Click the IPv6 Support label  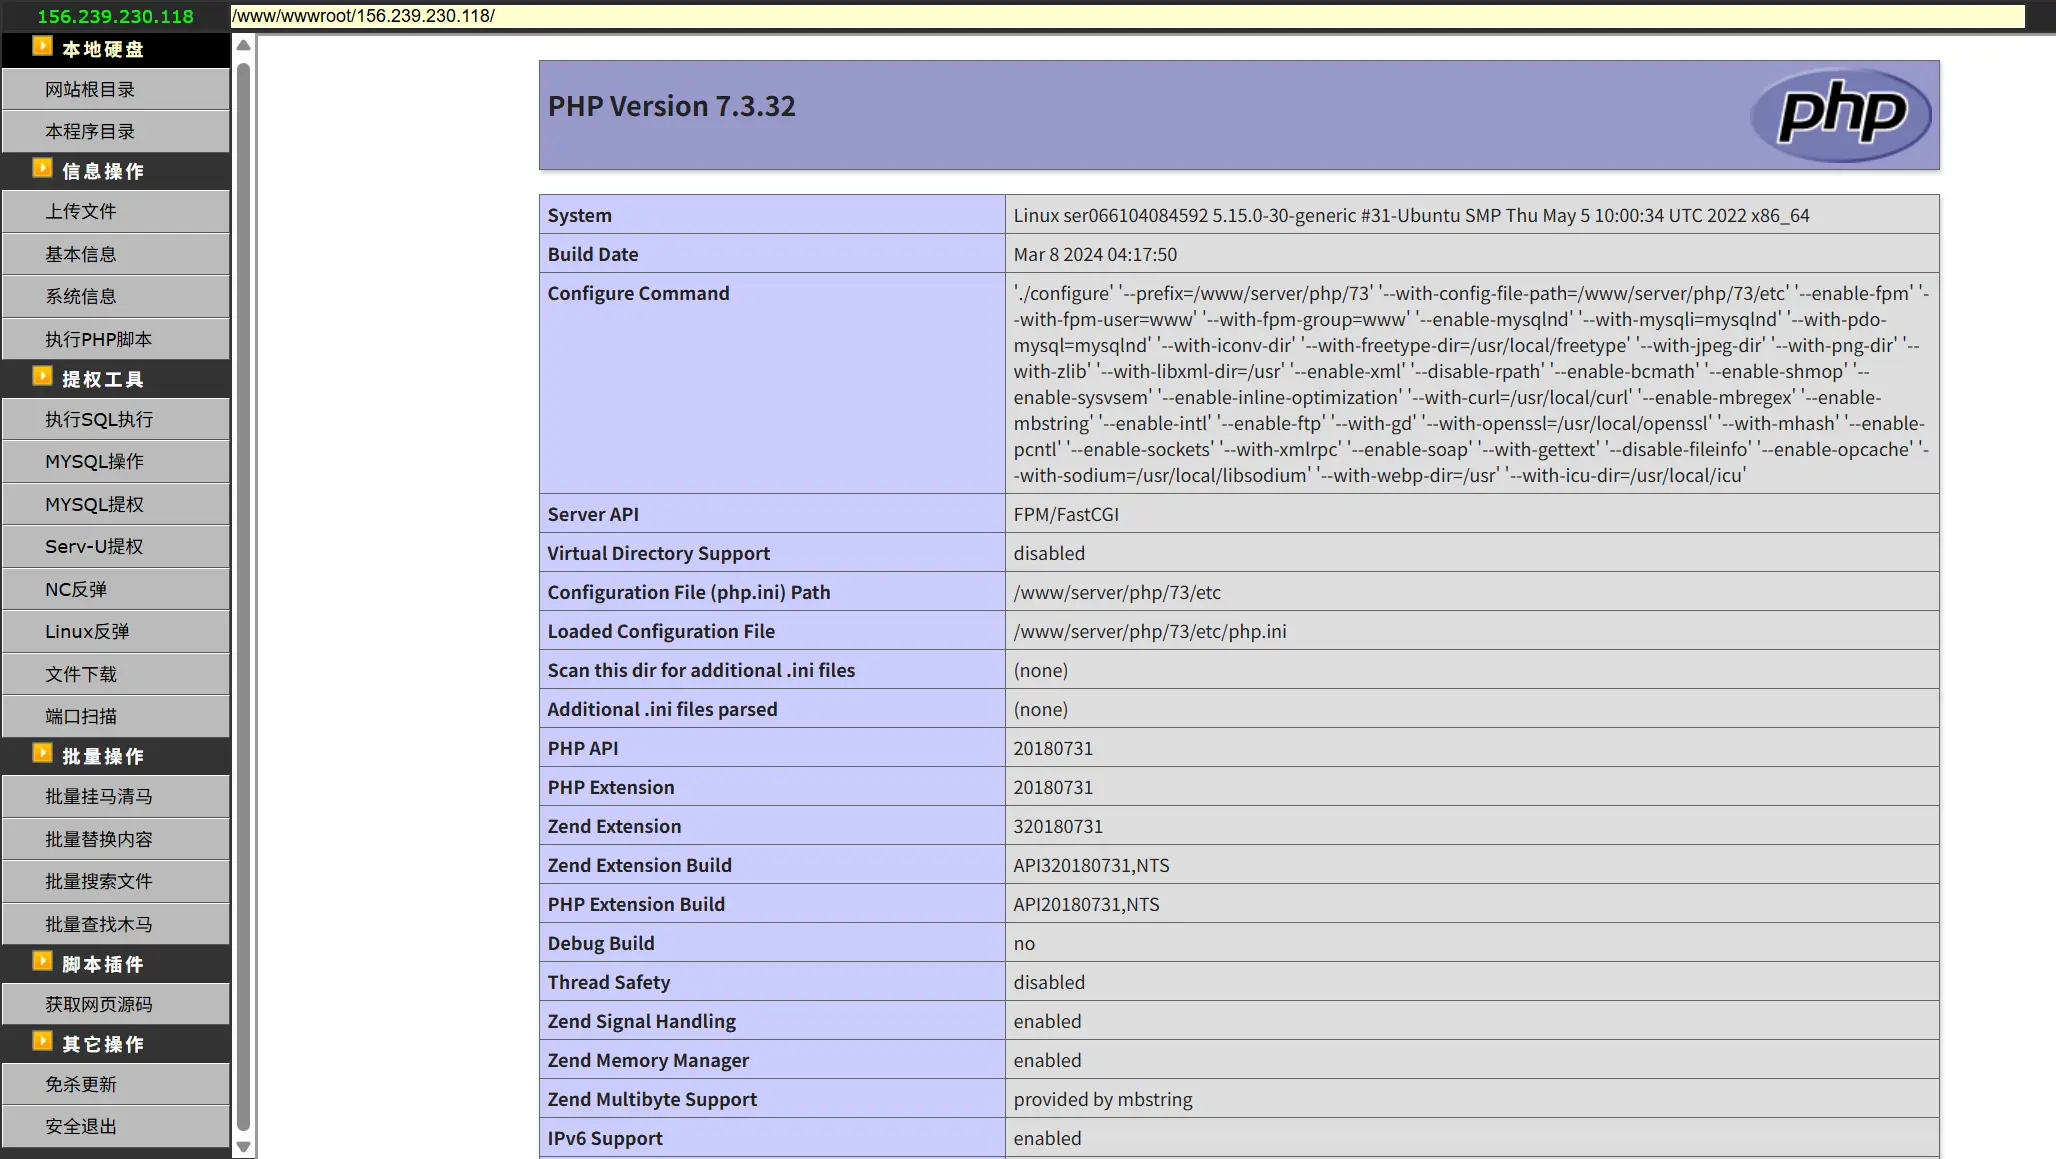[606, 1138]
